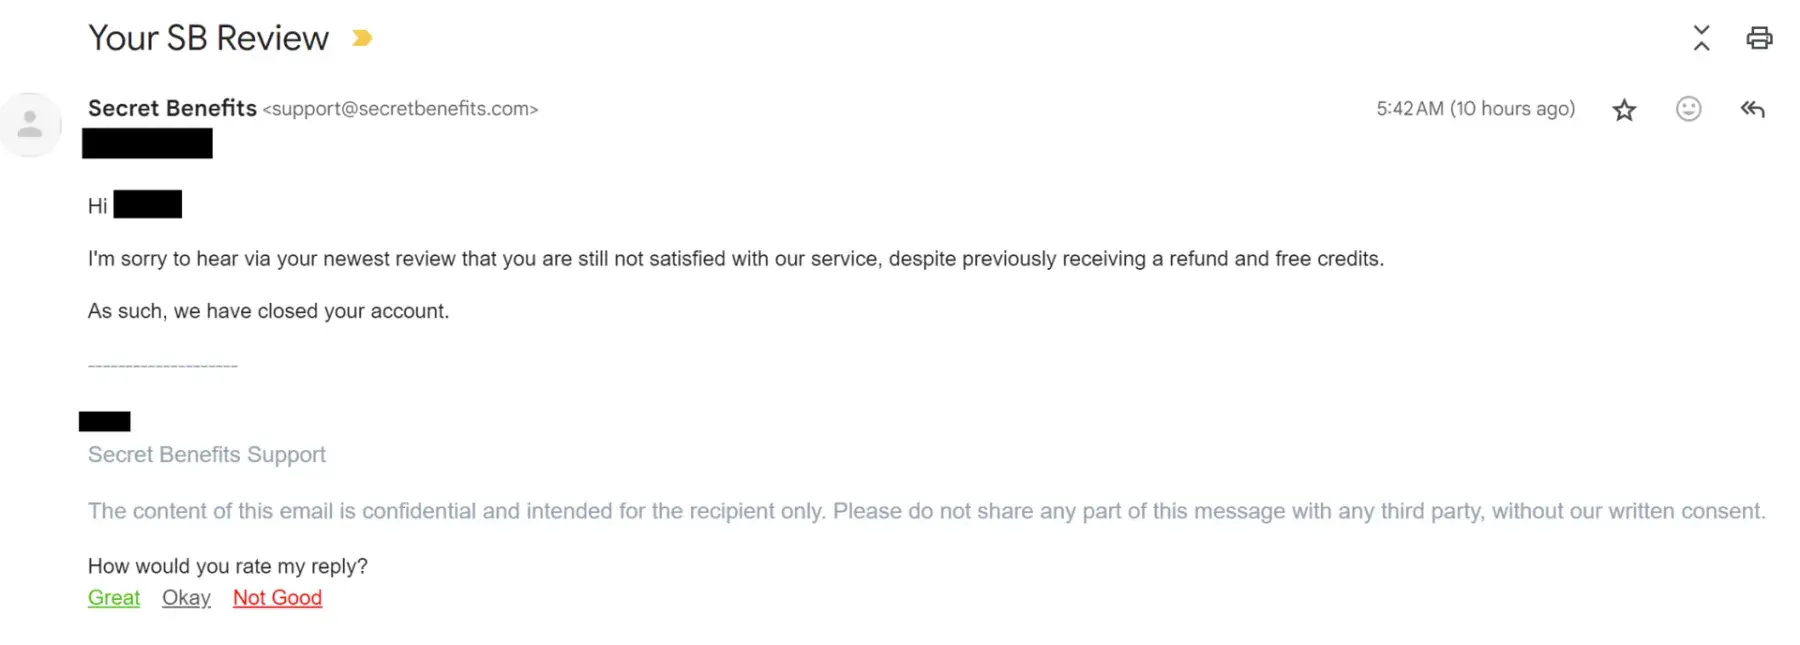This screenshot has width=1800, height=645.
Task: Open the sender's profile avatar
Action: coord(31,125)
